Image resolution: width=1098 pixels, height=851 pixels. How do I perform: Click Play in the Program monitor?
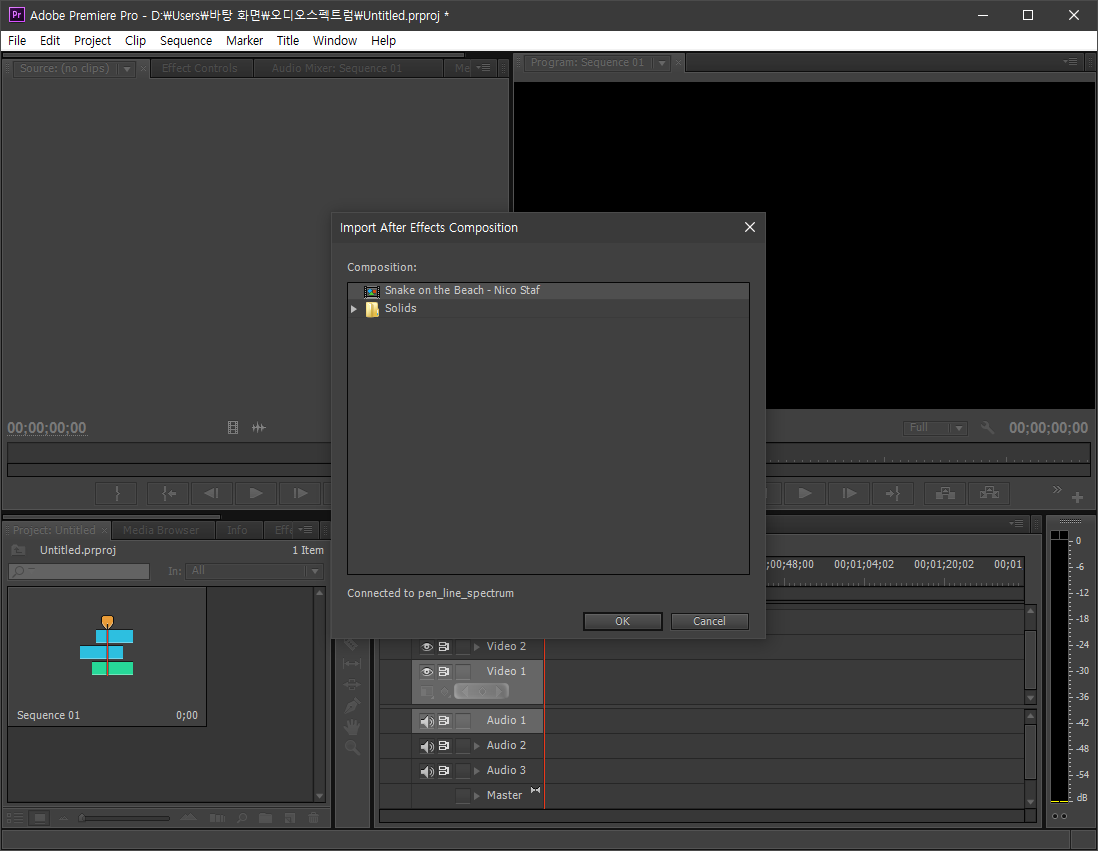pos(805,493)
